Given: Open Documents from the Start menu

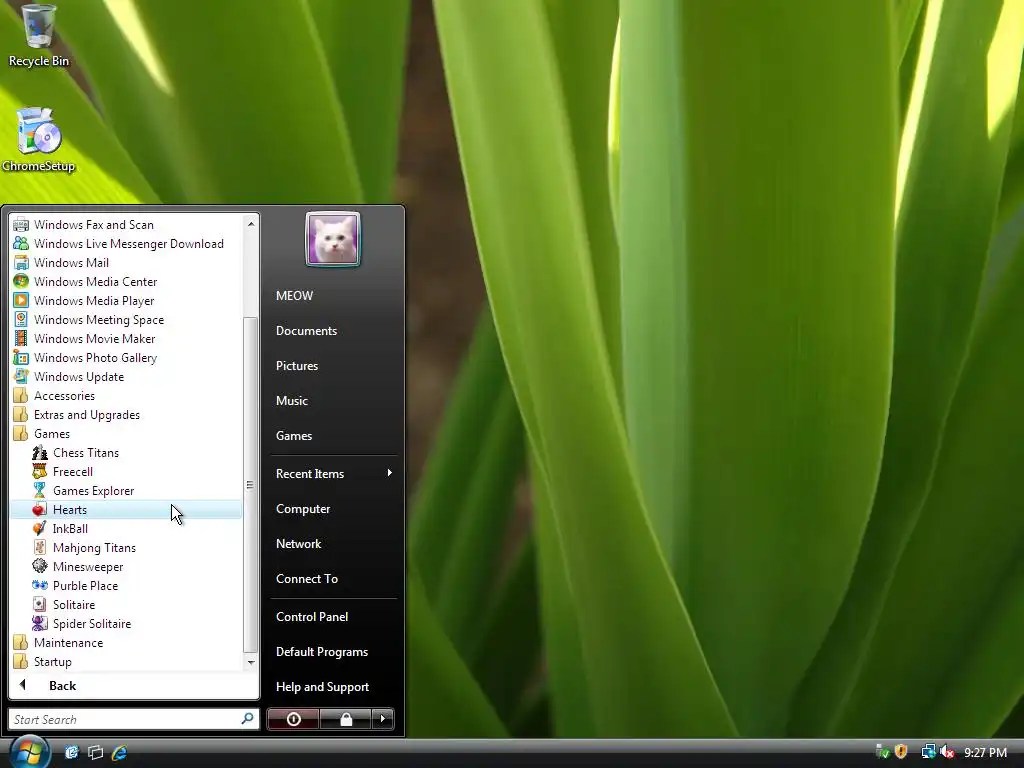Looking at the screenshot, I should 306,331.
